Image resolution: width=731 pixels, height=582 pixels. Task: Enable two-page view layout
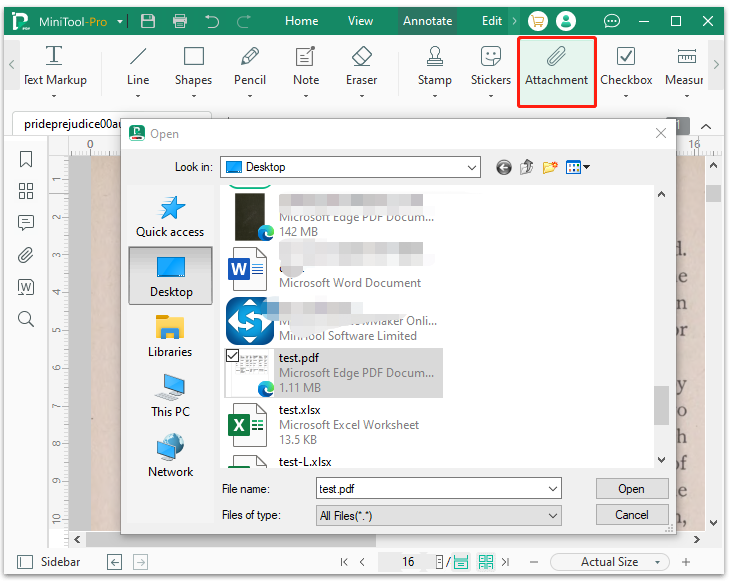(x=486, y=562)
